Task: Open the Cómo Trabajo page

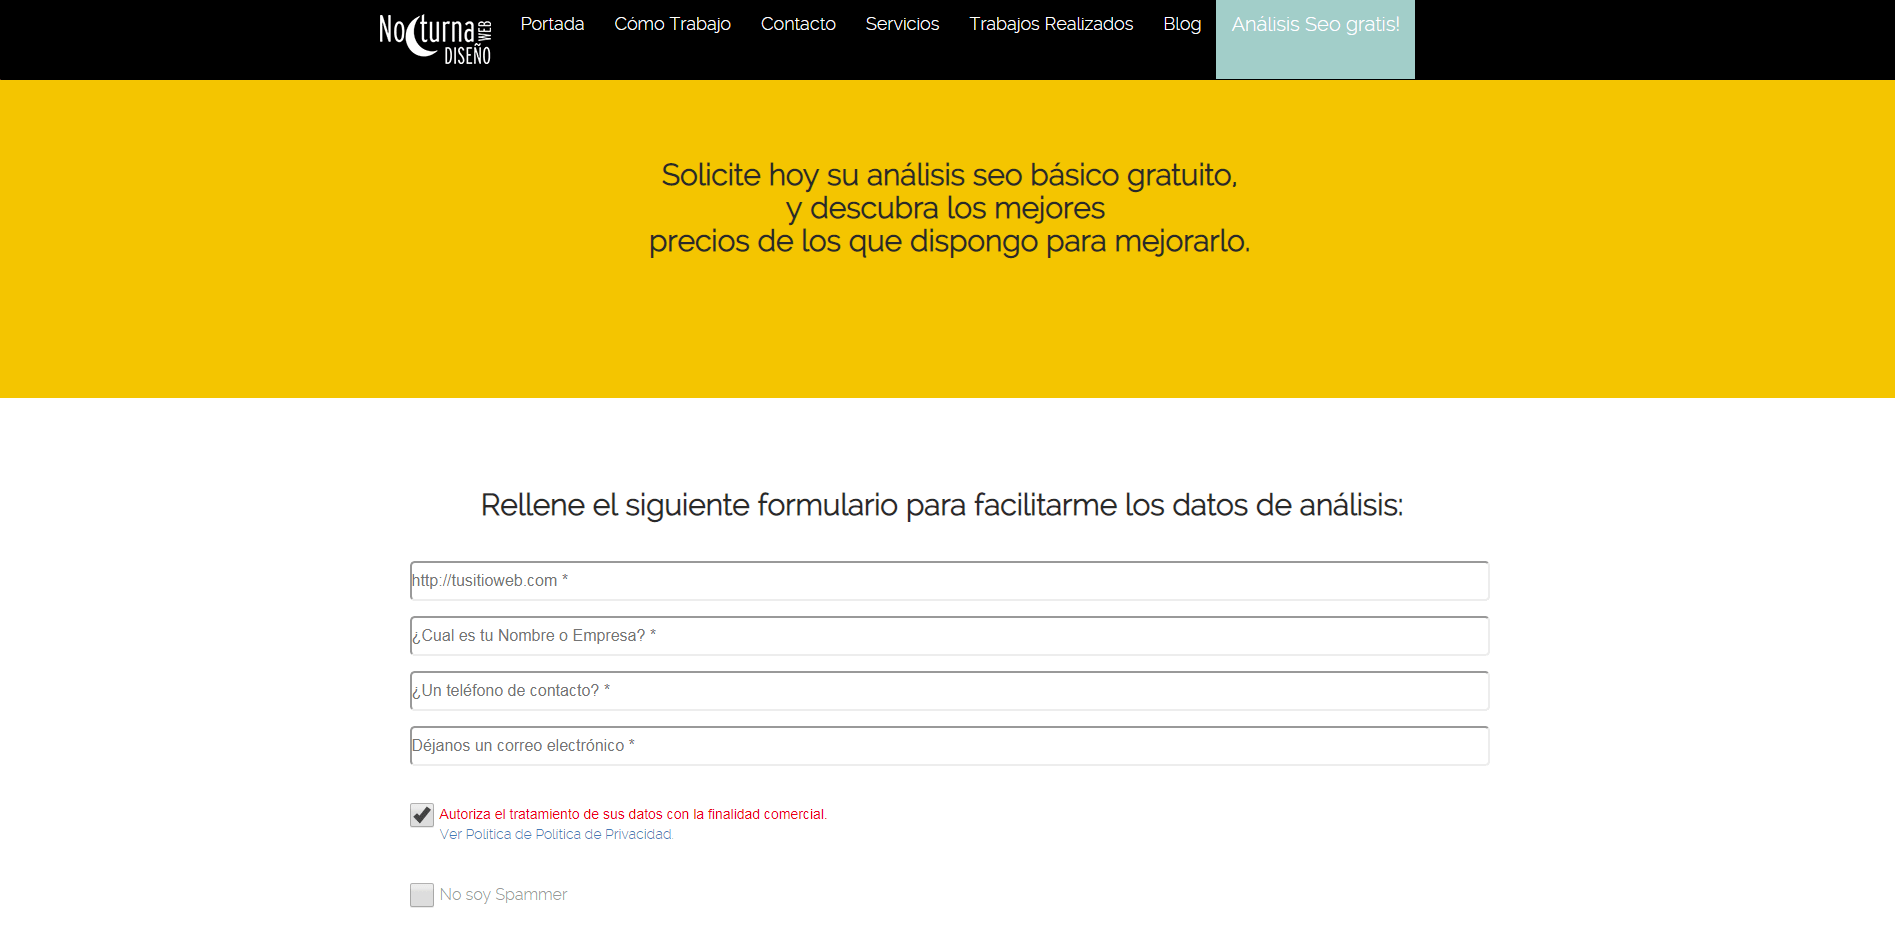Action: [672, 24]
